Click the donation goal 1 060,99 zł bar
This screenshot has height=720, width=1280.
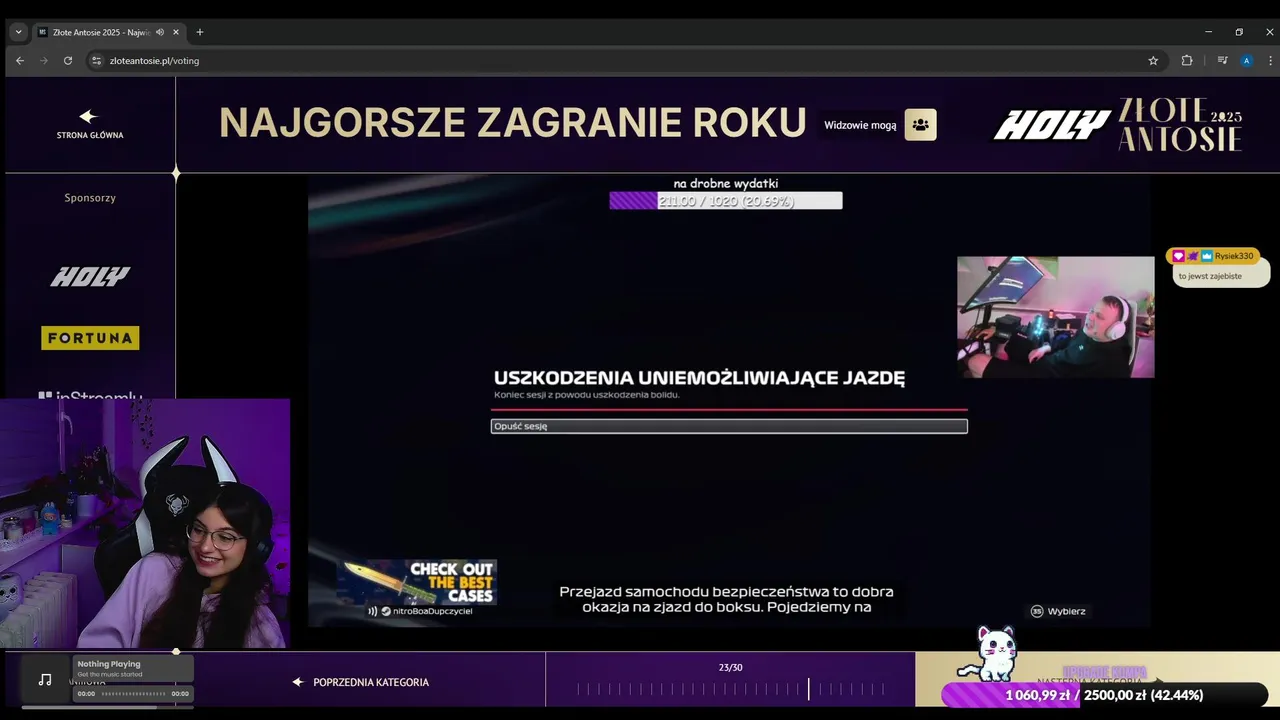pos(1104,695)
